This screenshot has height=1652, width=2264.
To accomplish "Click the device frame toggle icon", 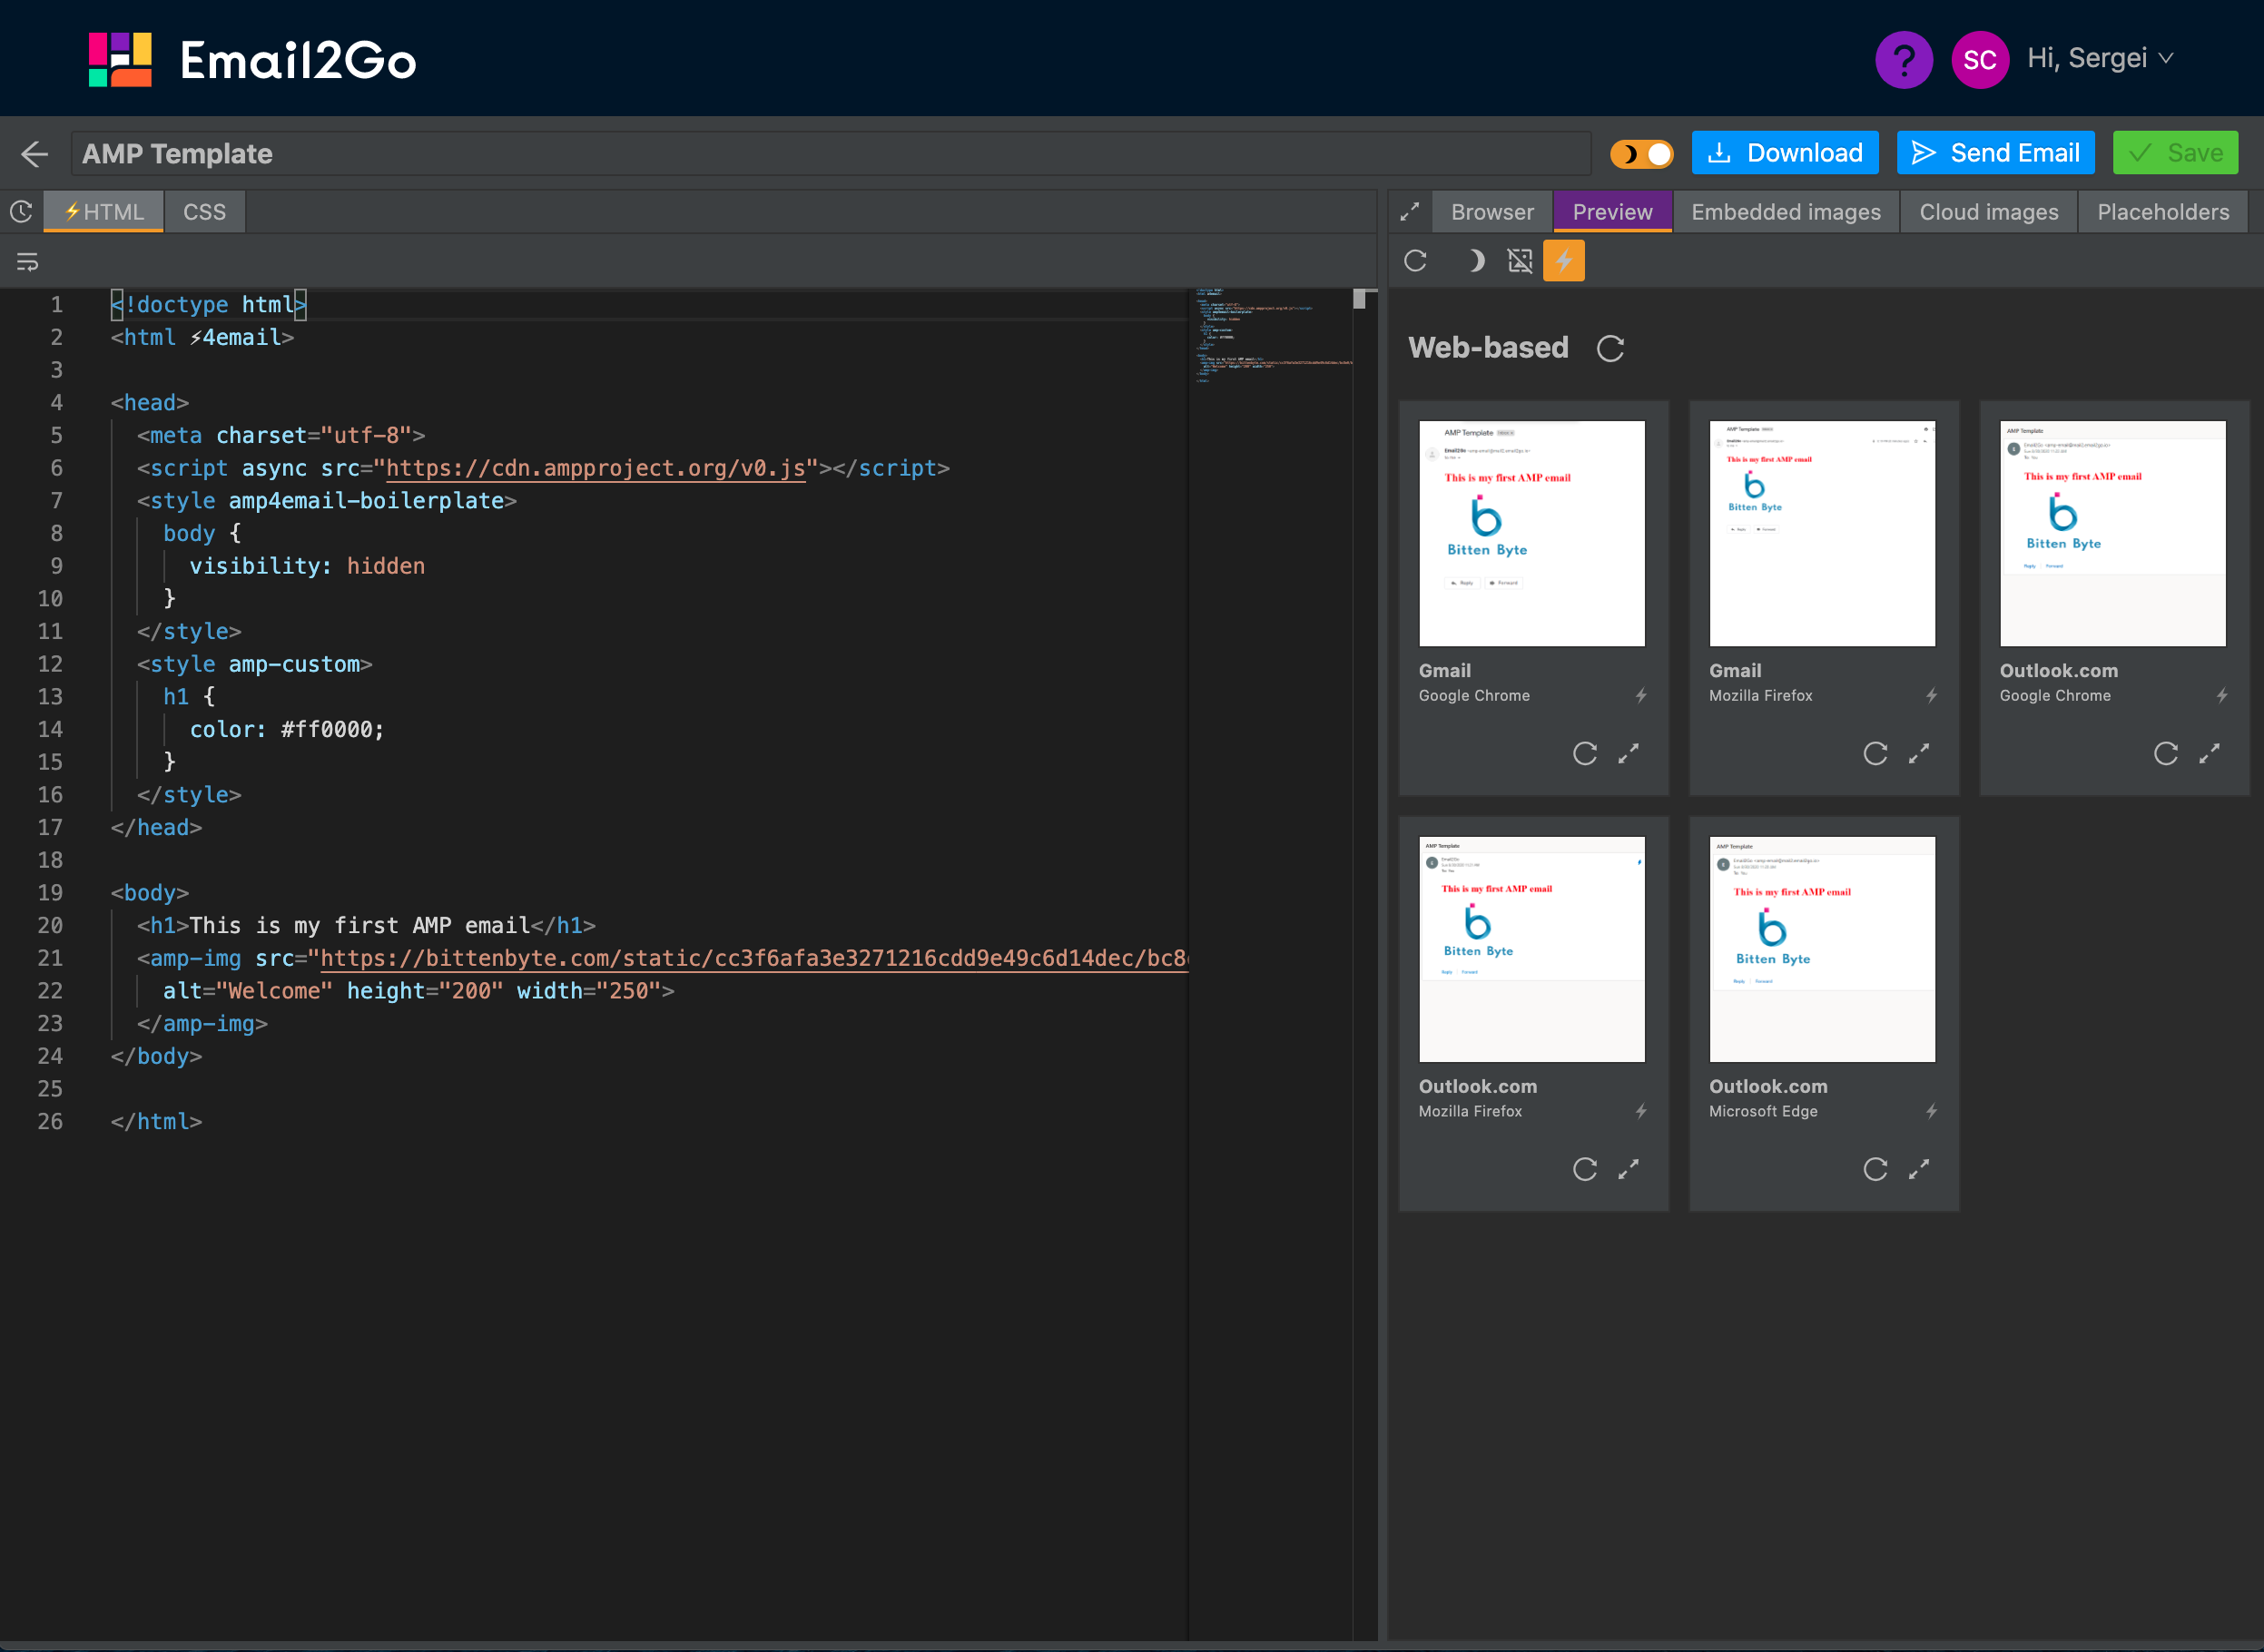I will [1521, 259].
